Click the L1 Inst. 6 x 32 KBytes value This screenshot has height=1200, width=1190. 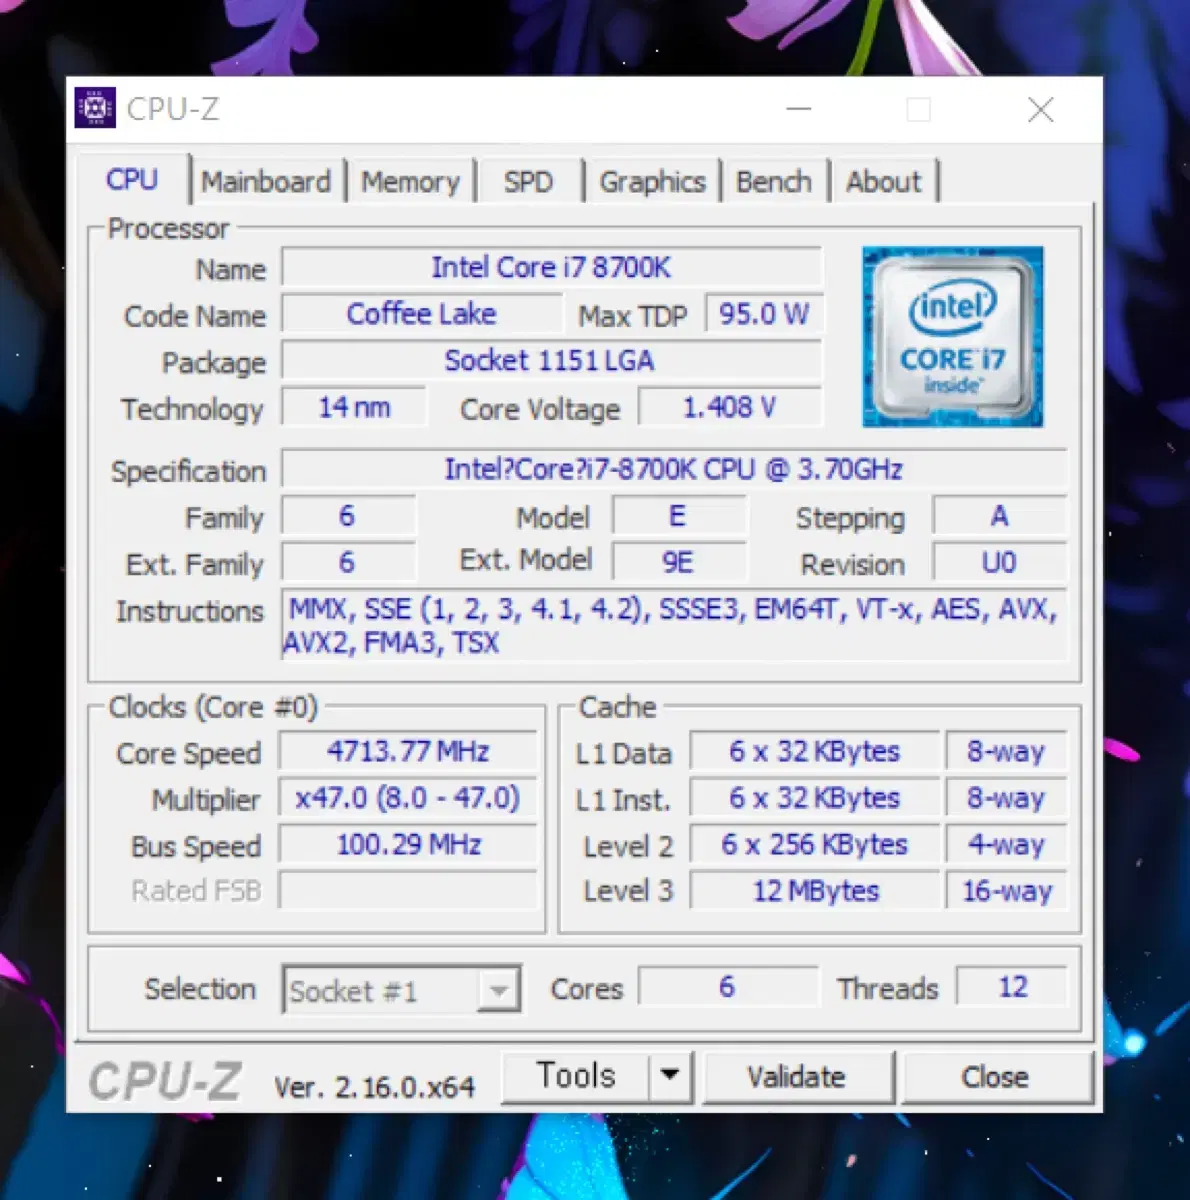[814, 798]
